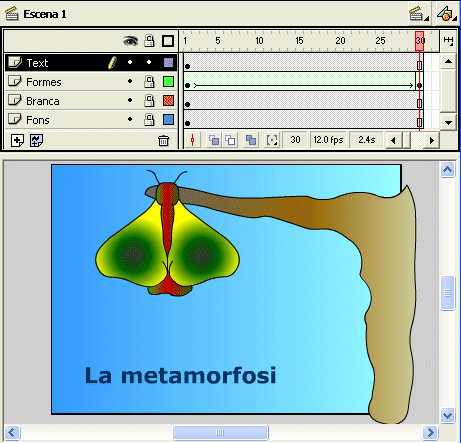Unlock the Fons layer padlock

click(x=149, y=120)
